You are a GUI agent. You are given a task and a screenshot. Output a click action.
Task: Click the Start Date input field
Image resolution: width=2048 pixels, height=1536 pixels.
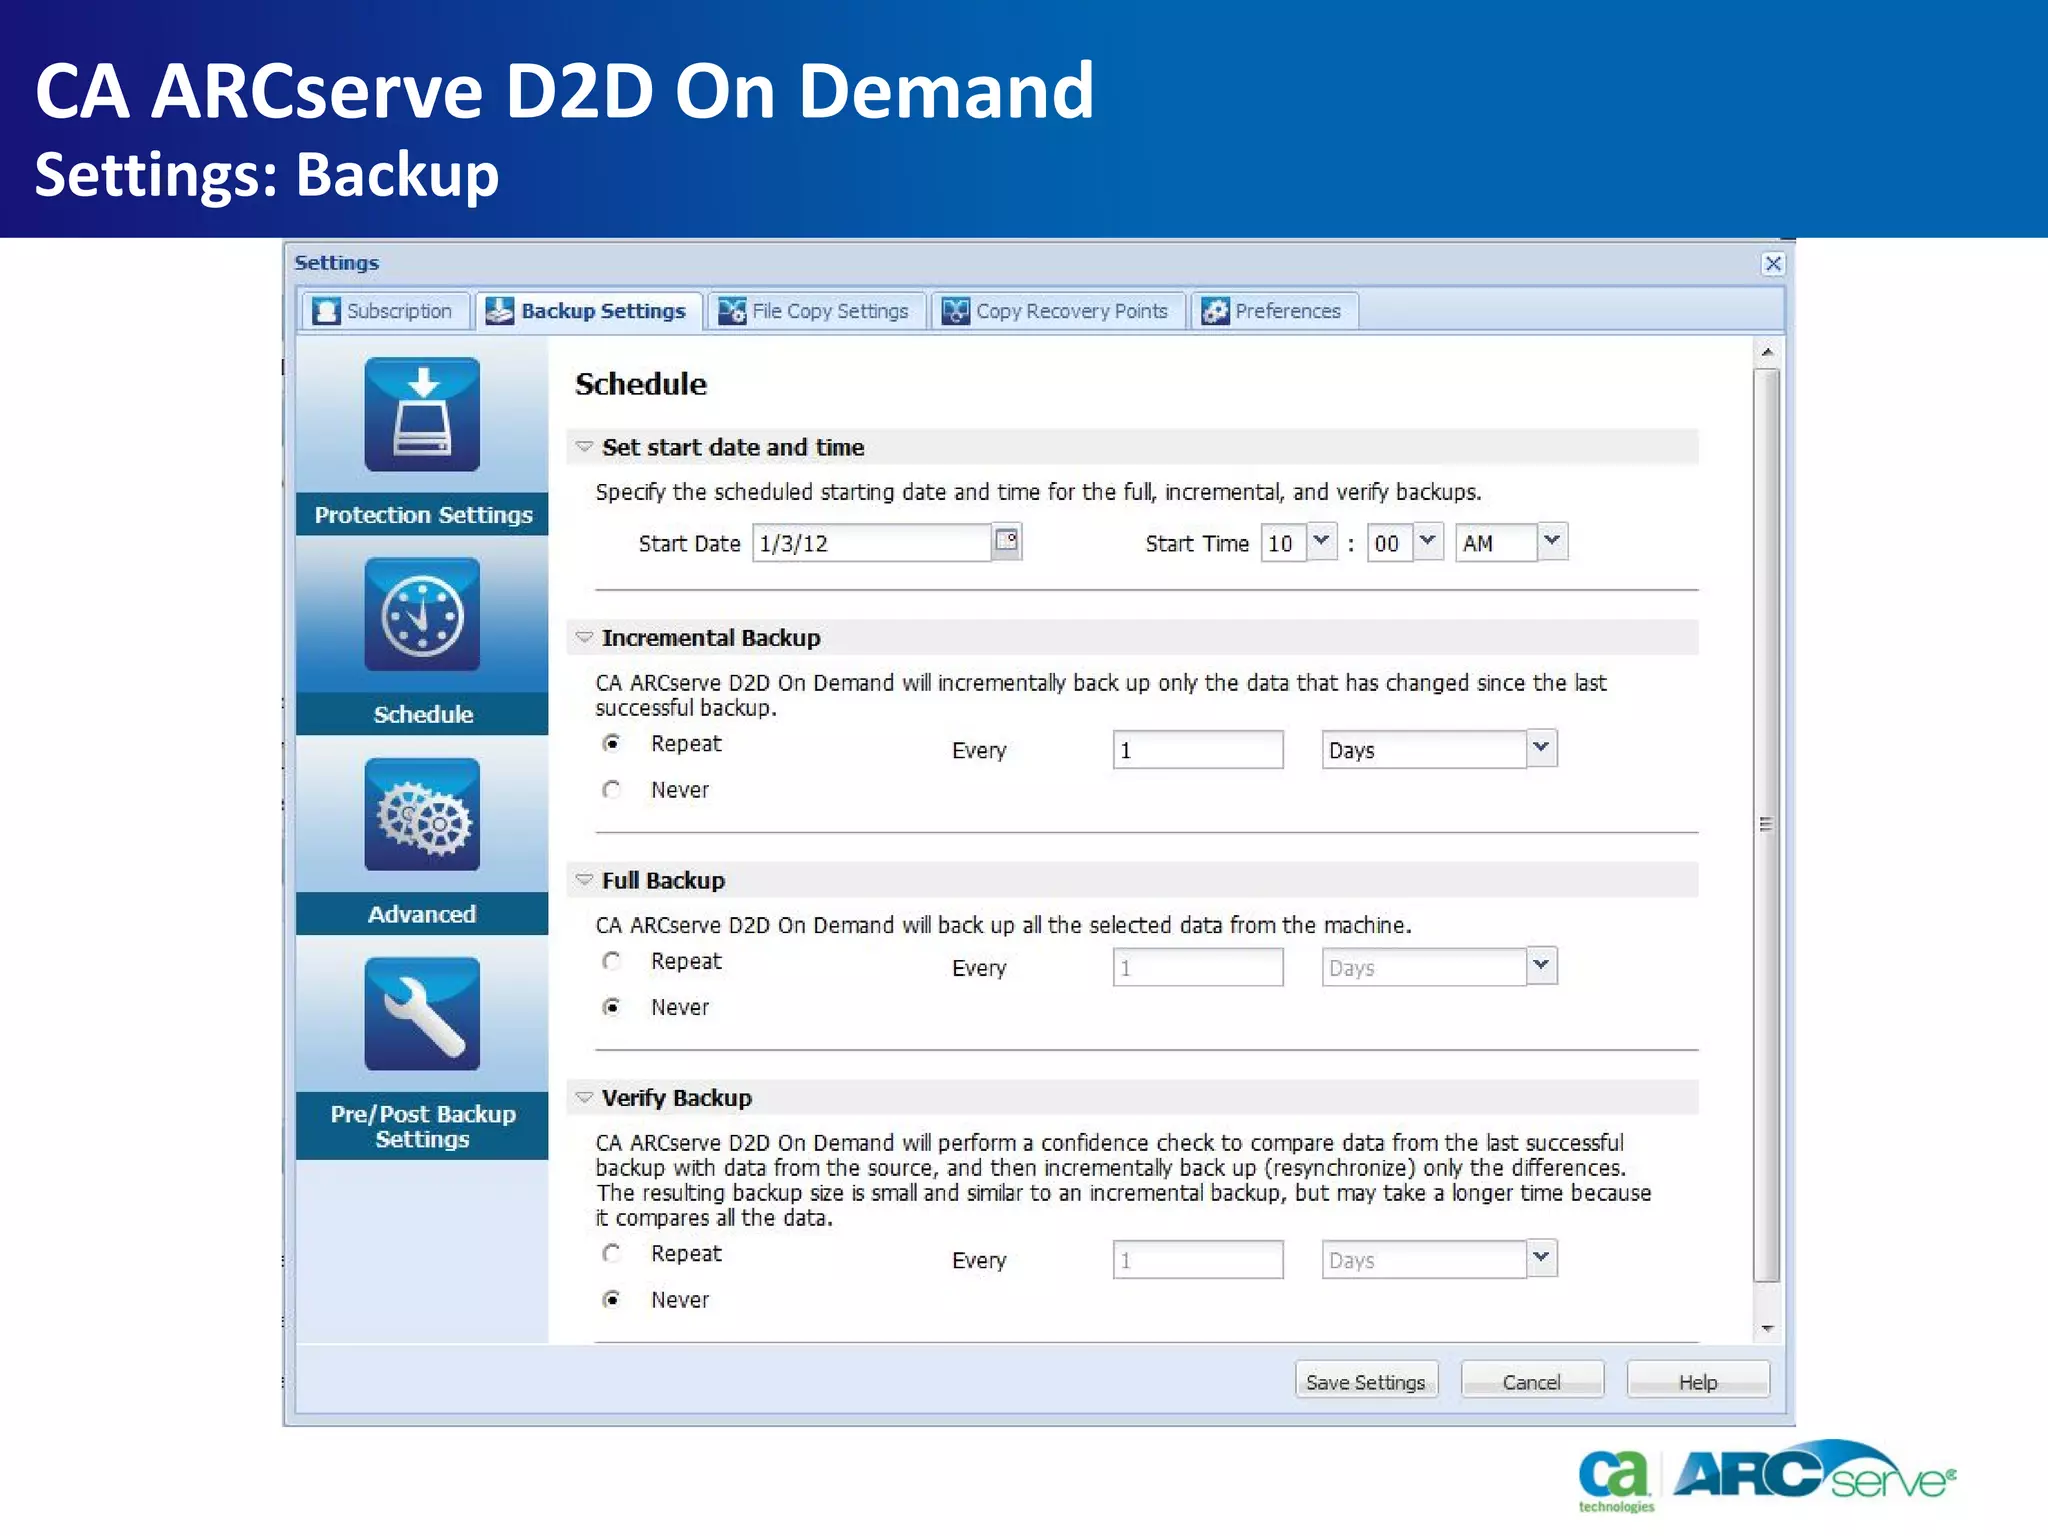(x=872, y=542)
